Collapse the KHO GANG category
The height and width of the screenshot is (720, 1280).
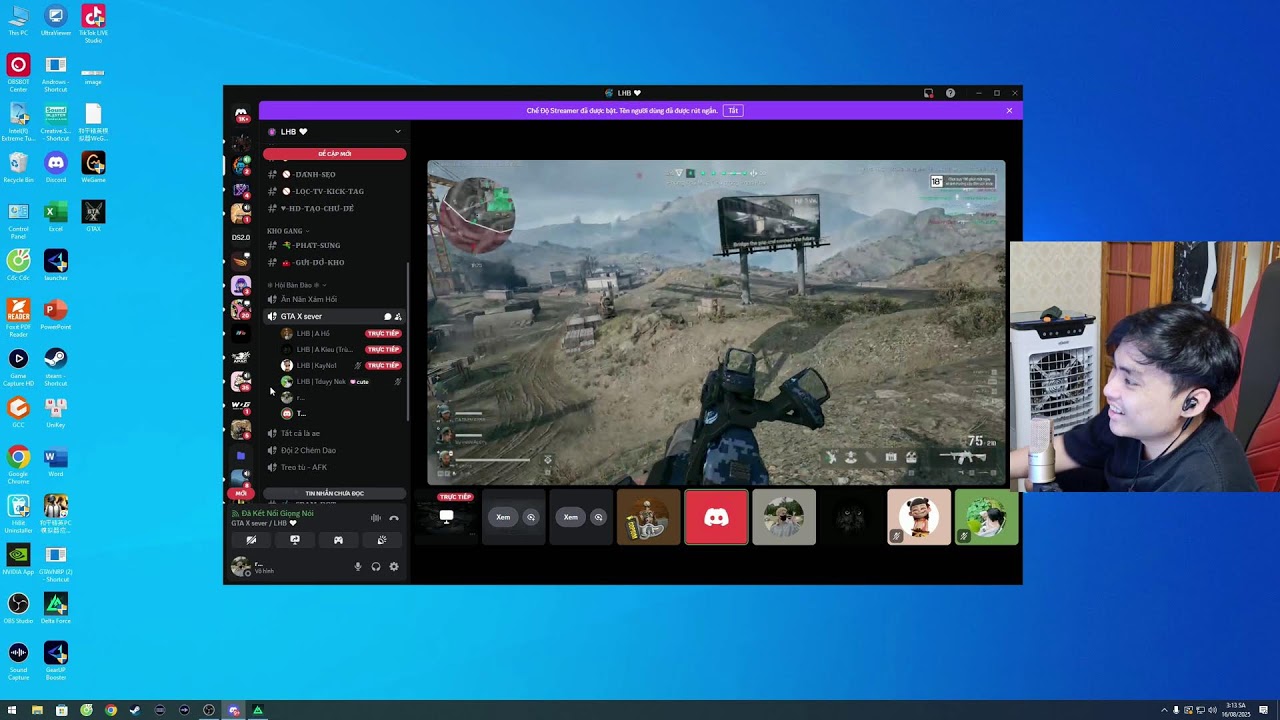(286, 231)
